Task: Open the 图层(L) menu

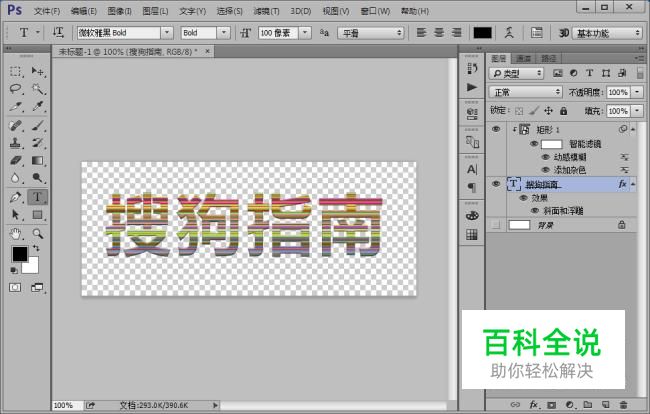Action: (x=155, y=11)
